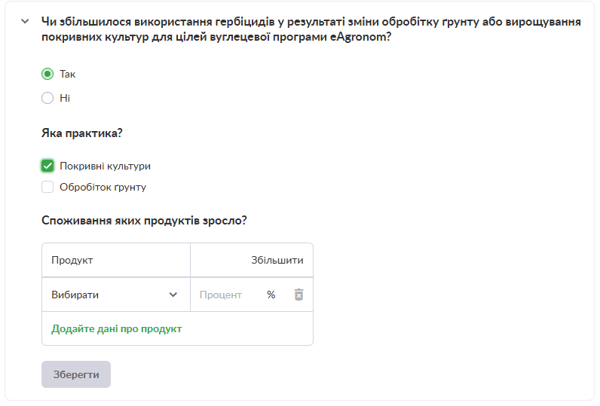Screen dimensions: 600x406
Task: Click the "Покривні культури" label text
Action: point(105,166)
